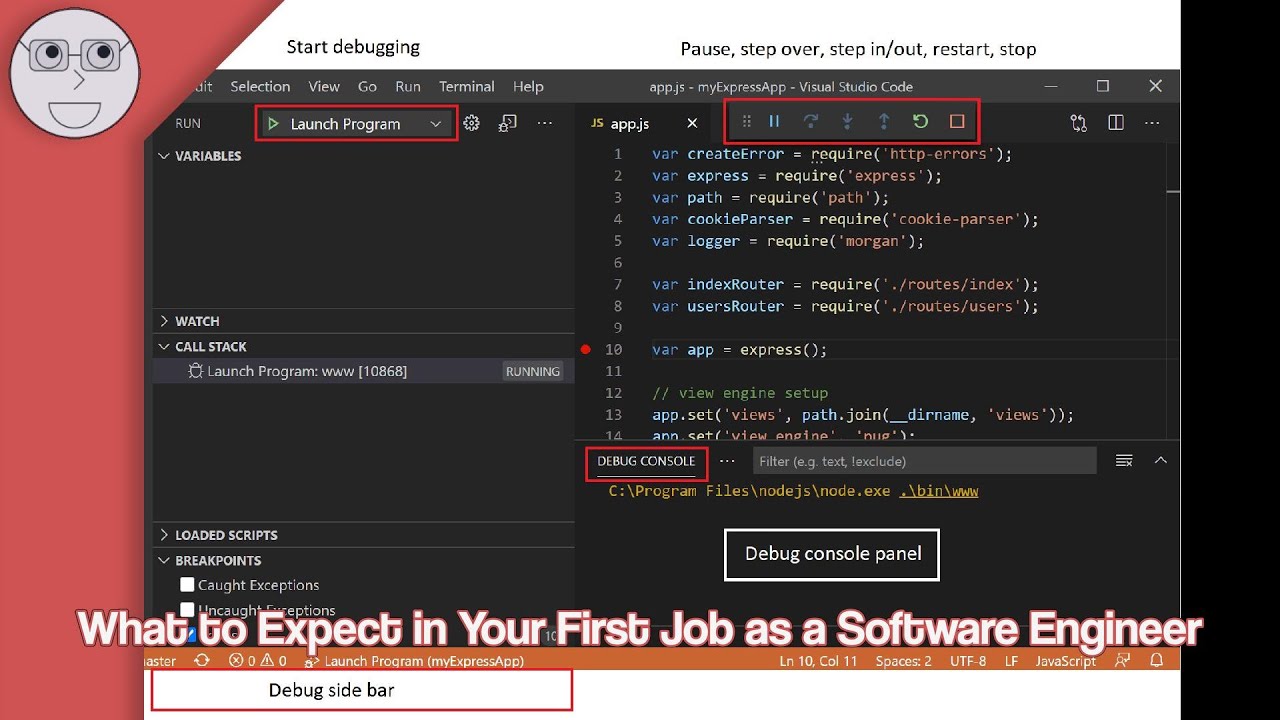Viewport: 1280px width, 720px height.
Task: Open Run view more actions ellipsis
Action: (545, 123)
